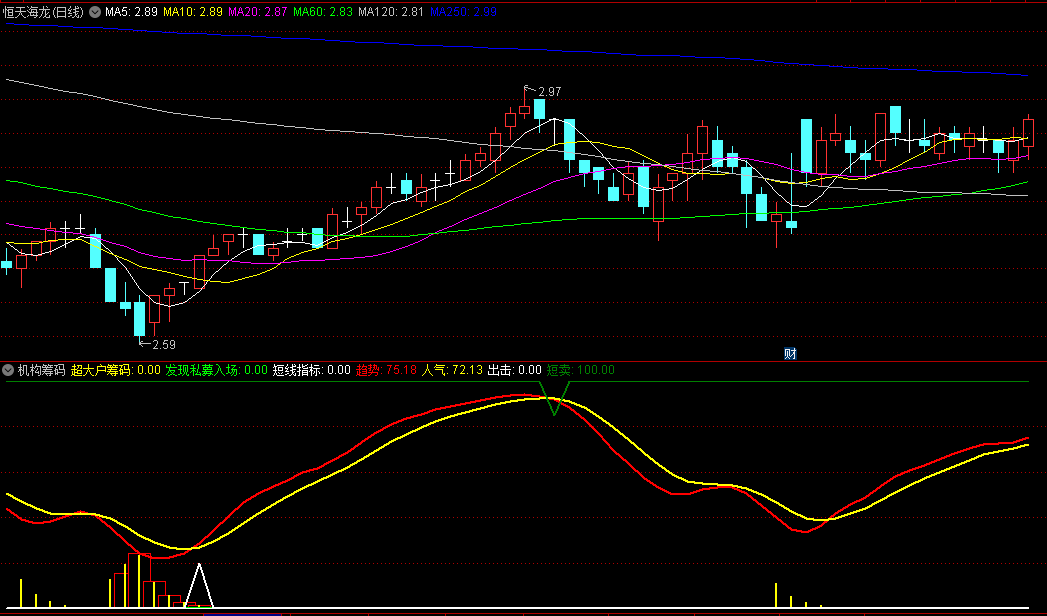Click the MA20: 2.87 label

[258, 12]
